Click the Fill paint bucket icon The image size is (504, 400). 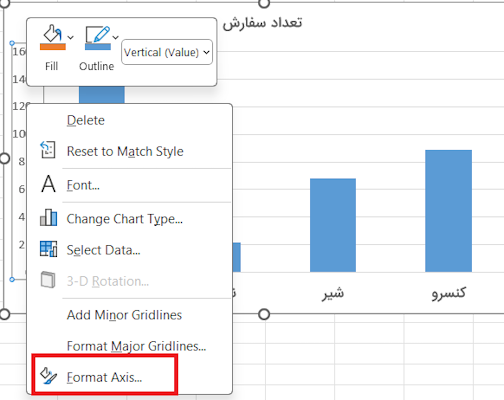(52, 33)
